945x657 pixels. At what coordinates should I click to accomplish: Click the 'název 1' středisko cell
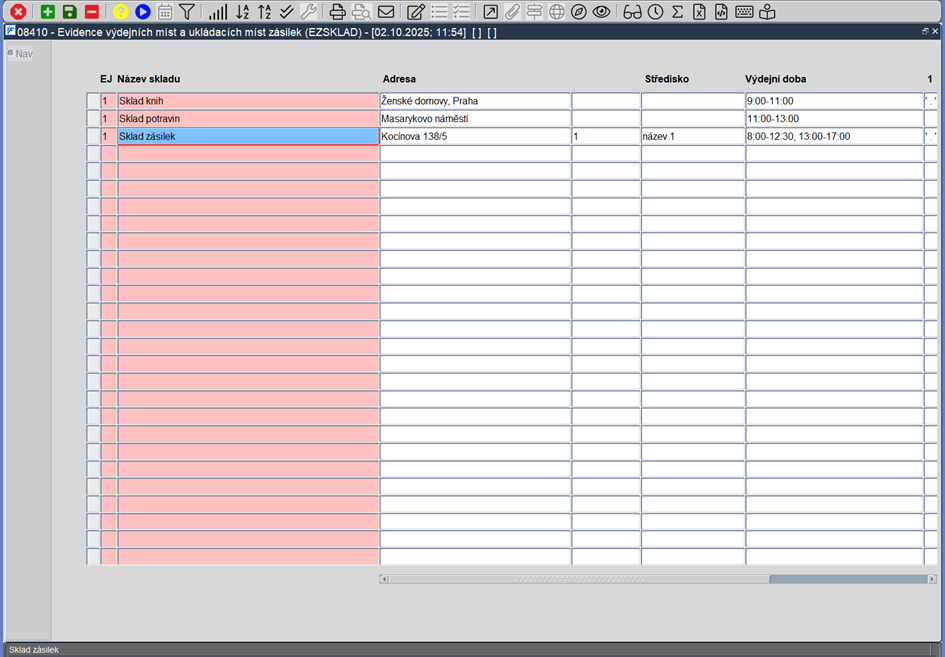pyautogui.click(x=692, y=136)
